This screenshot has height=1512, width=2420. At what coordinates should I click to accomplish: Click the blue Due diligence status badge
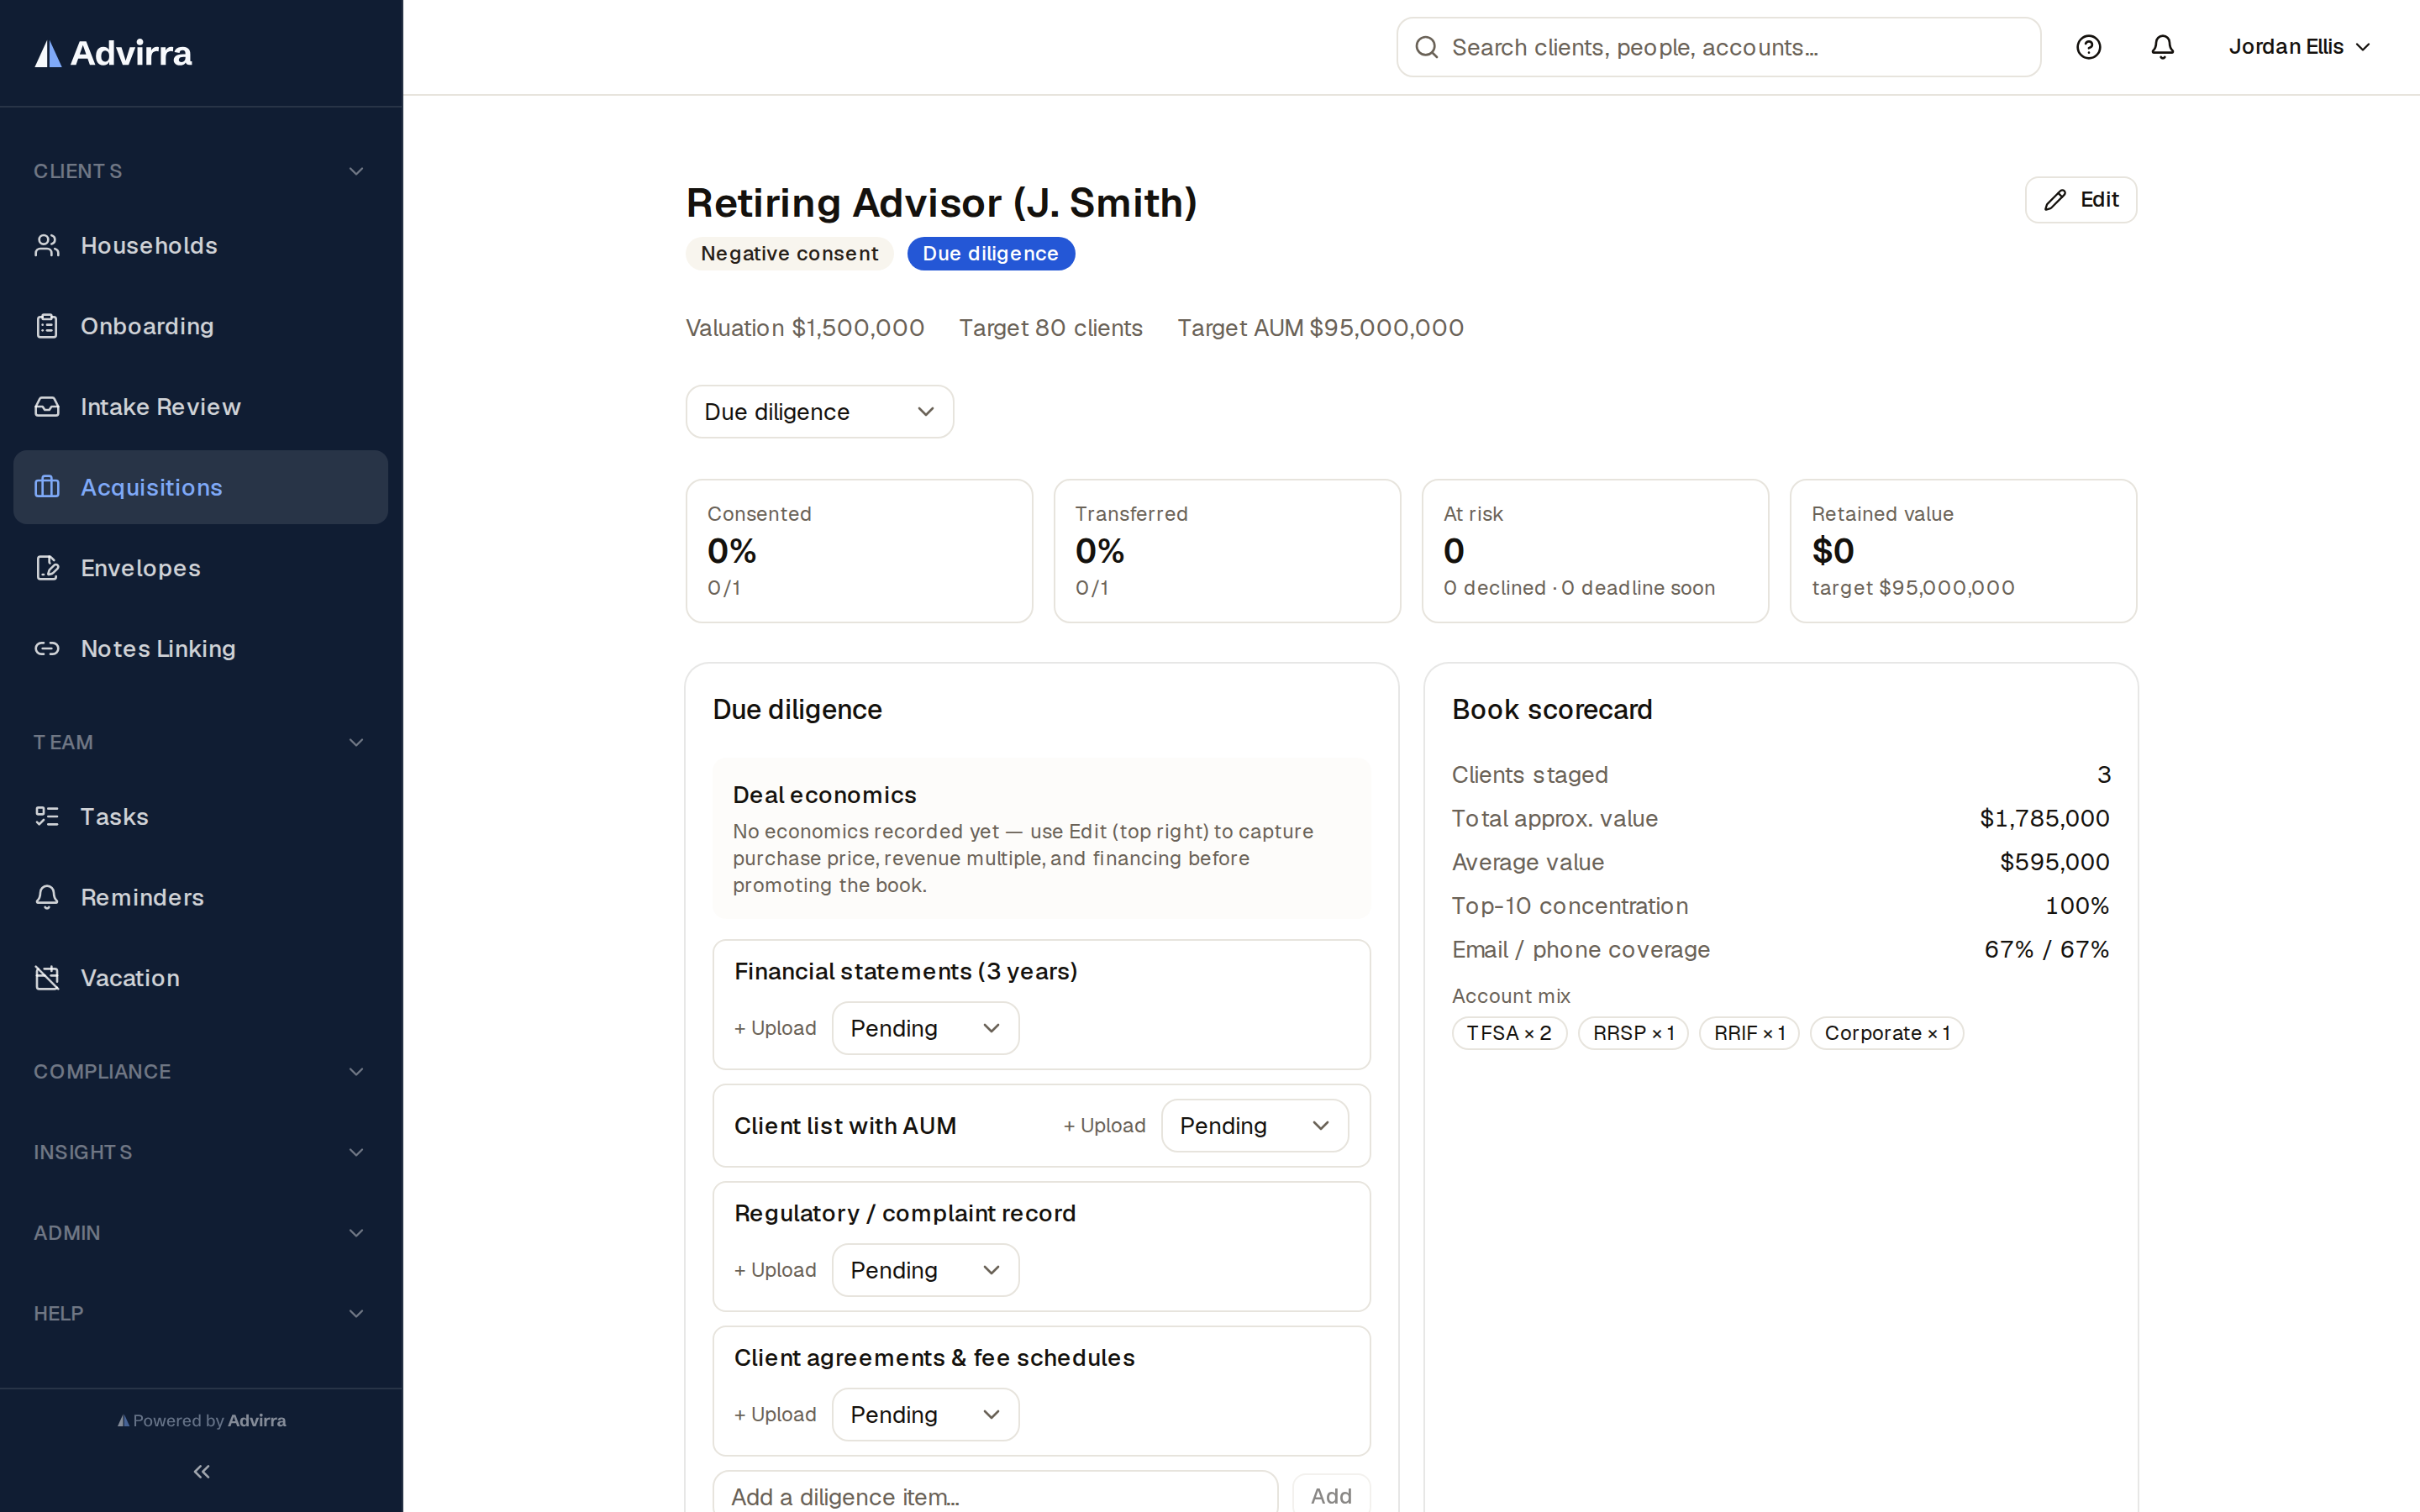click(990, 254)
